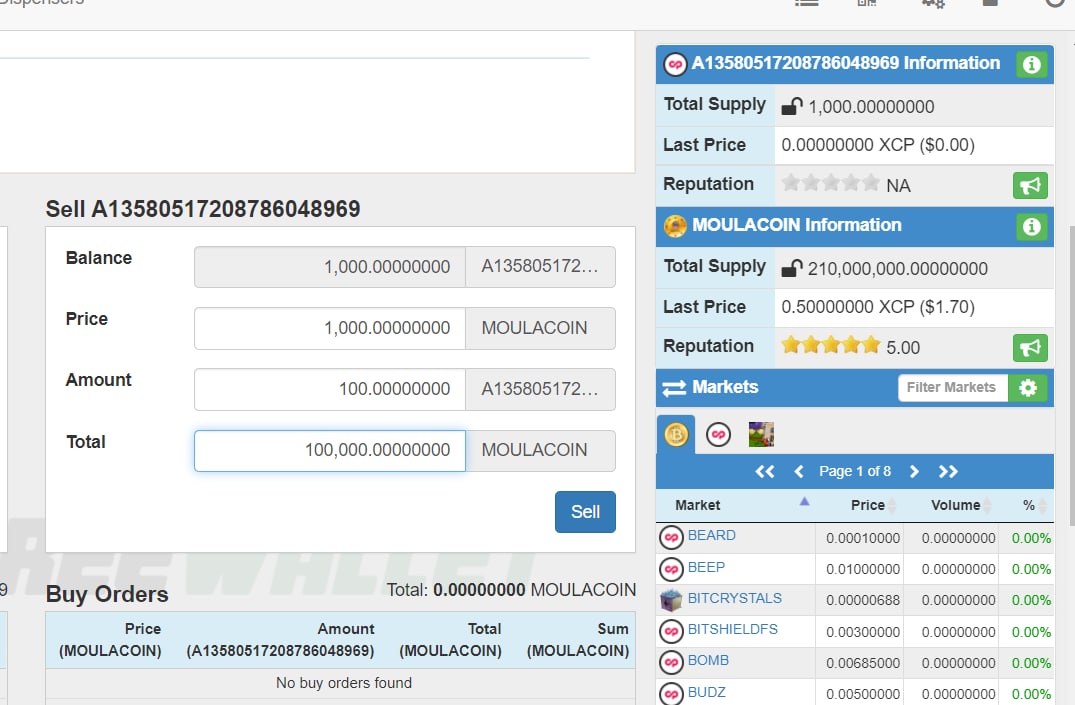Click the BEARD row XCP icon
1075x705 pixels.
(x=671, y=538)
